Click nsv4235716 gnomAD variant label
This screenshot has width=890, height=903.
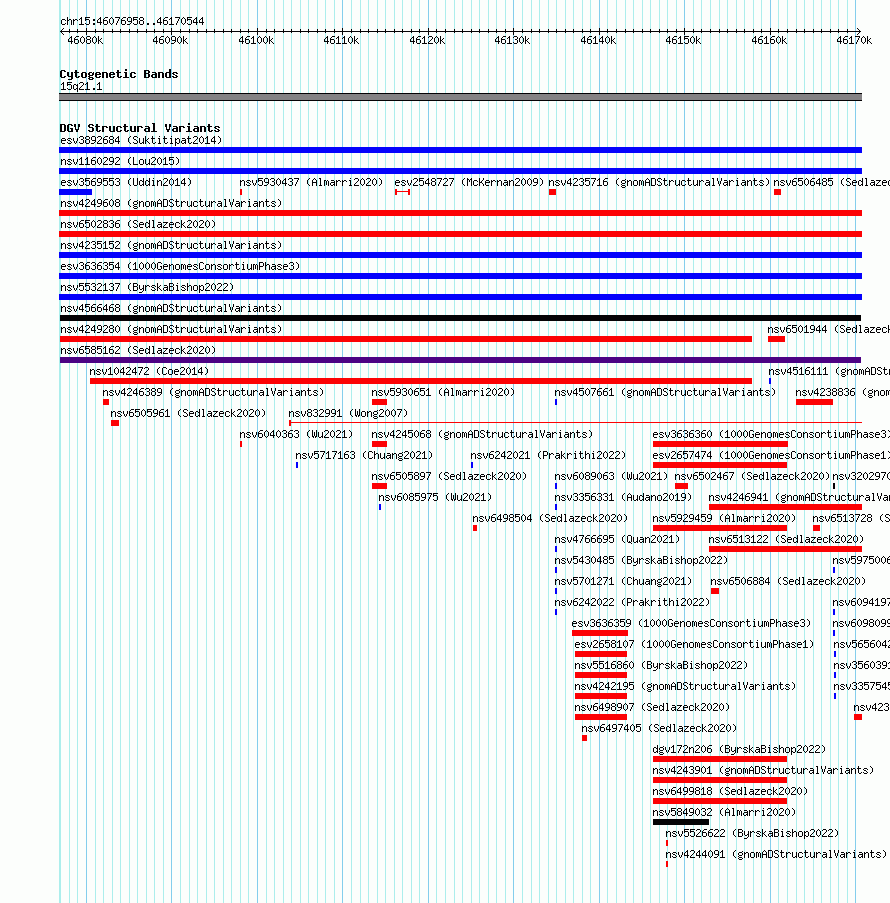tap(659, 183)
